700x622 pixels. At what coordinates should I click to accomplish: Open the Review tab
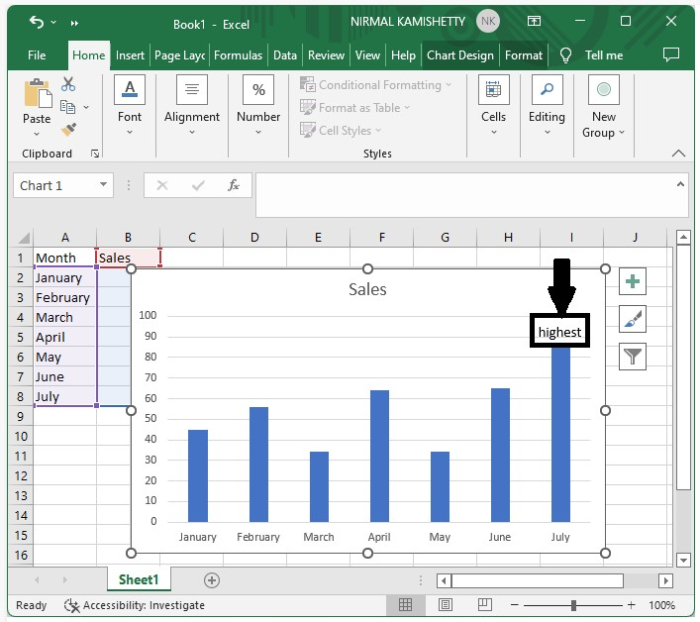[326, 55]
